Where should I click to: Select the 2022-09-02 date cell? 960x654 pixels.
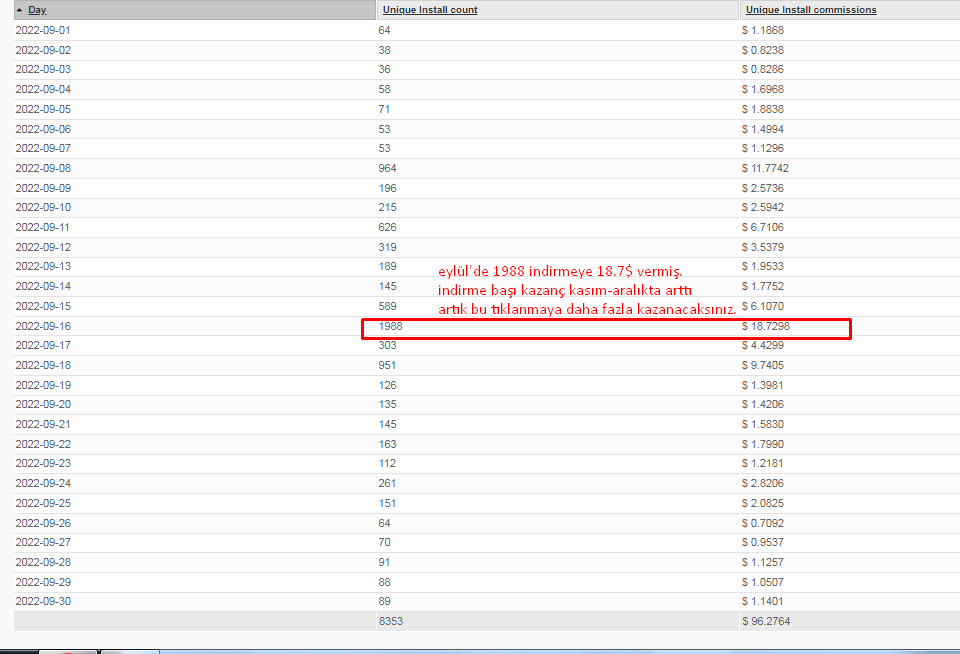point(43,50)
